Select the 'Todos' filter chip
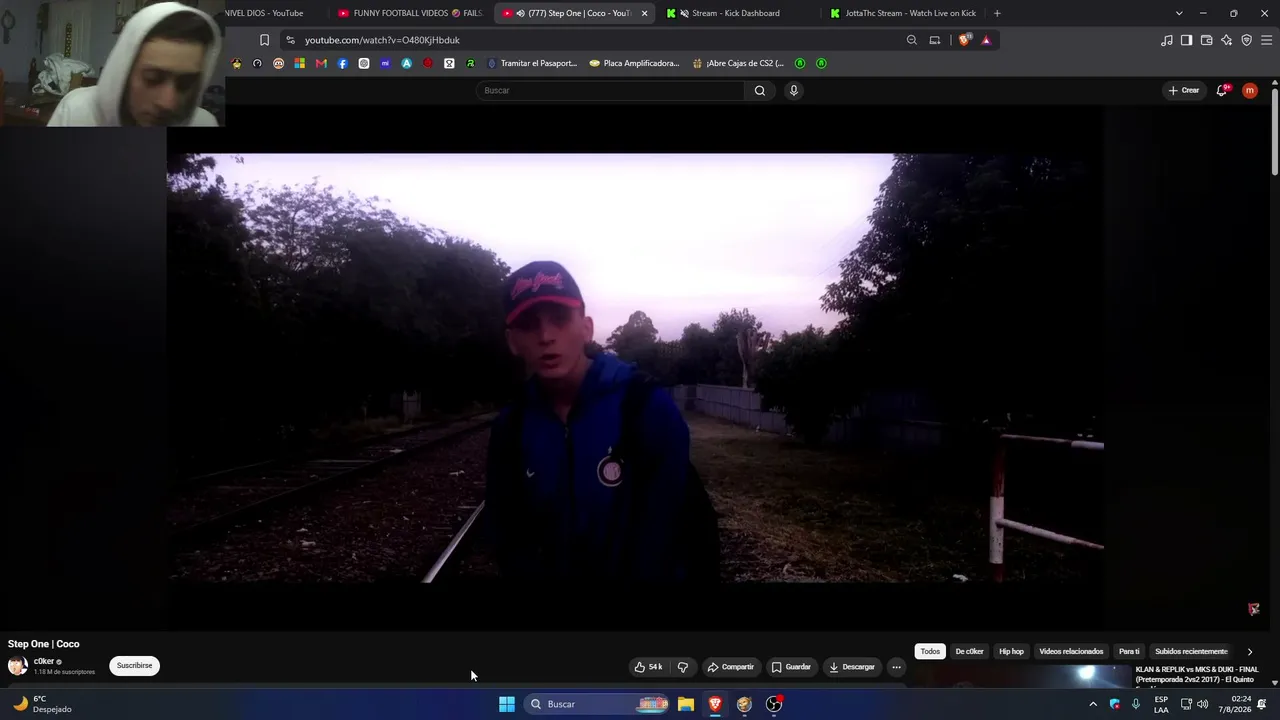This screenshot has height=720, width=1280. (930, 652)
